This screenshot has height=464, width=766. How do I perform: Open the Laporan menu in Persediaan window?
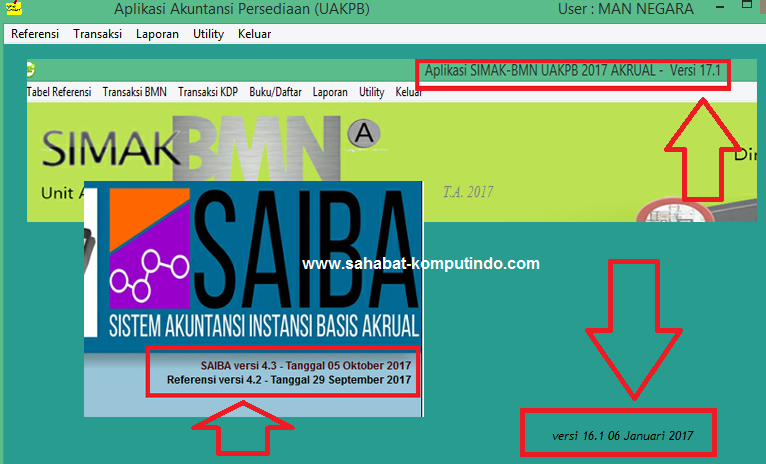pyautogui.click(x=157, y=34)
